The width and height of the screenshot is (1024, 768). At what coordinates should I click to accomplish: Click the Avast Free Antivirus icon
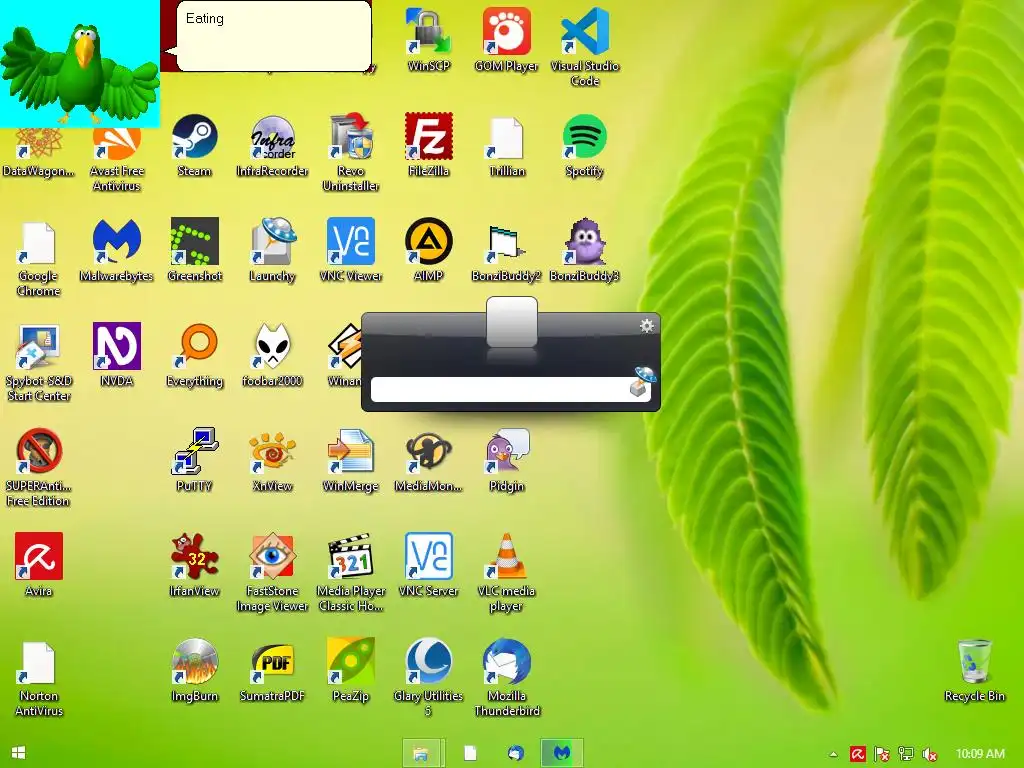click(x=116, y=160)
